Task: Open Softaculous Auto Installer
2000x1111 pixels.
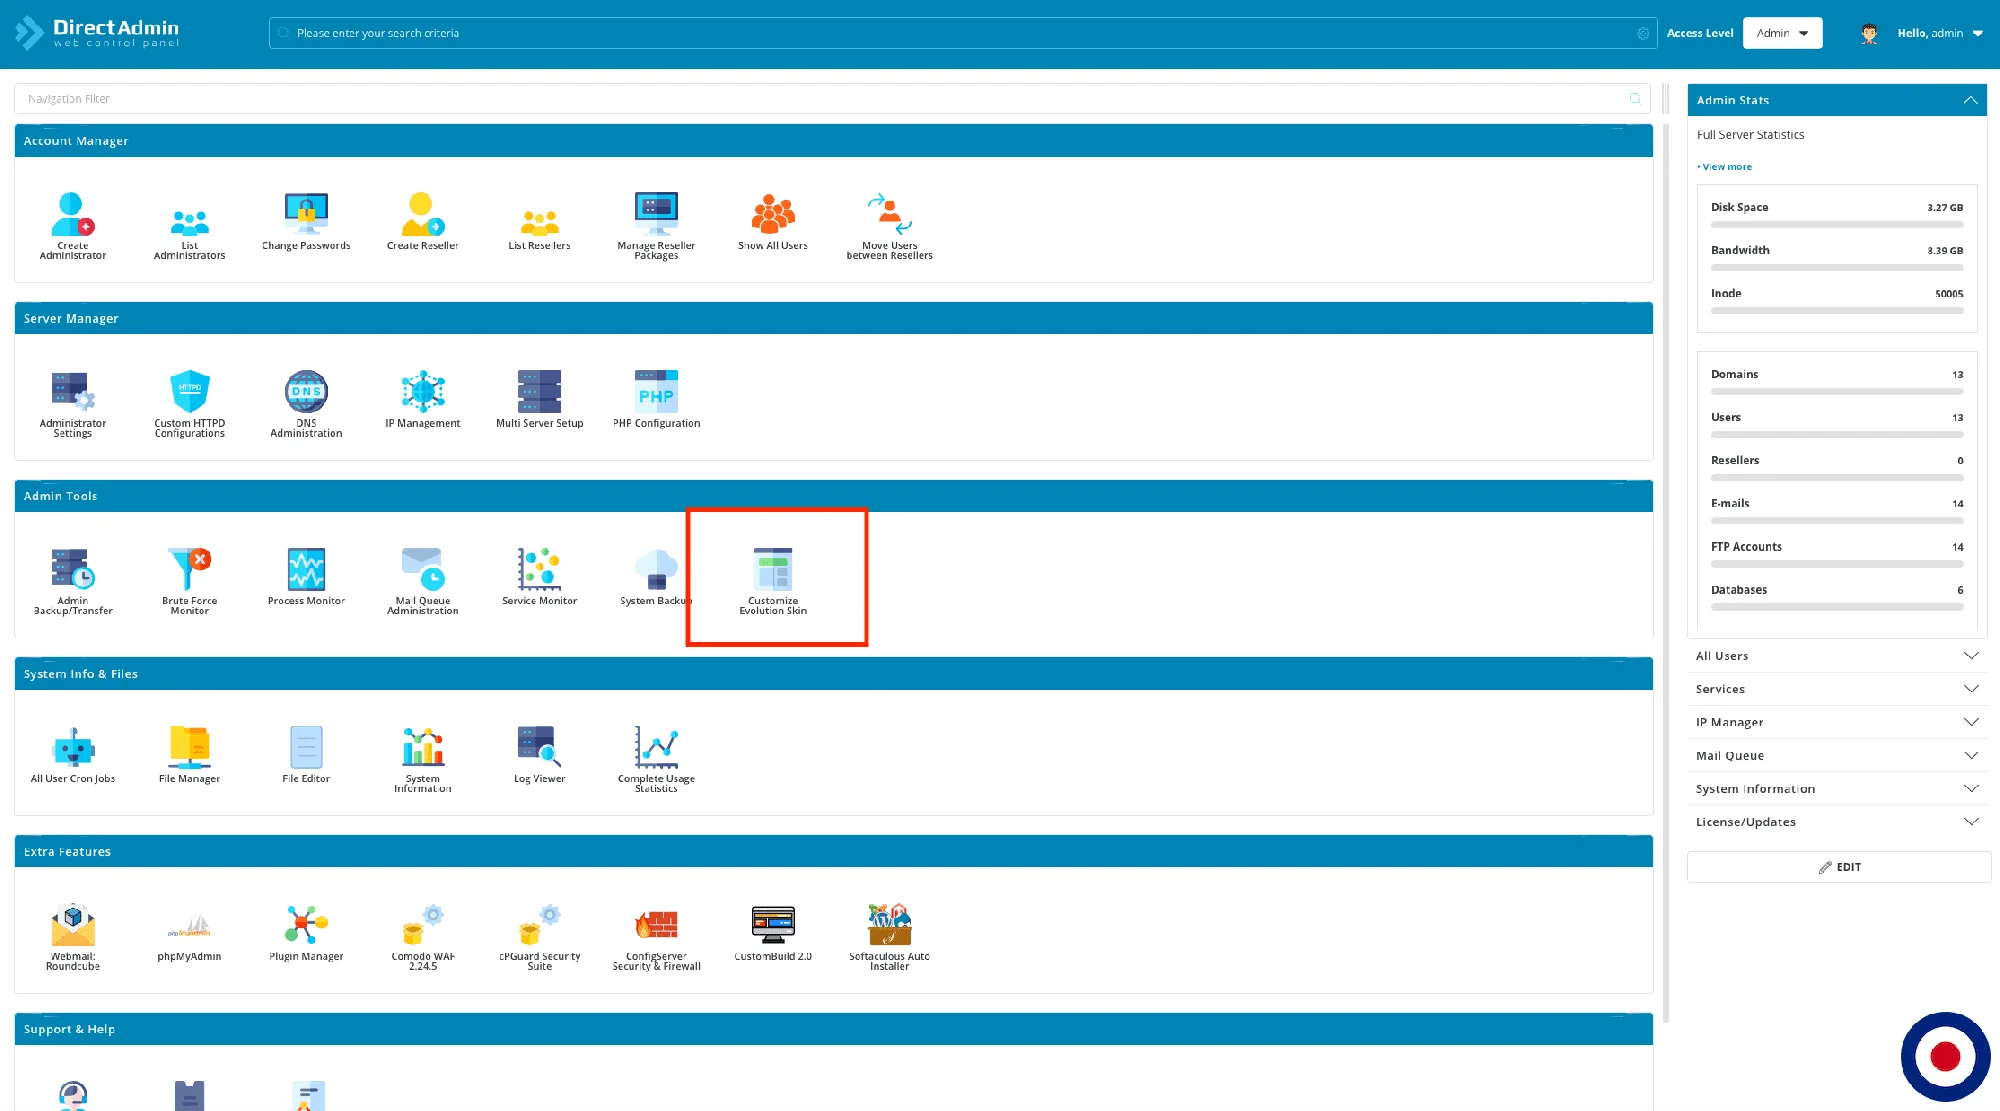Action: [x=889, y=937]
